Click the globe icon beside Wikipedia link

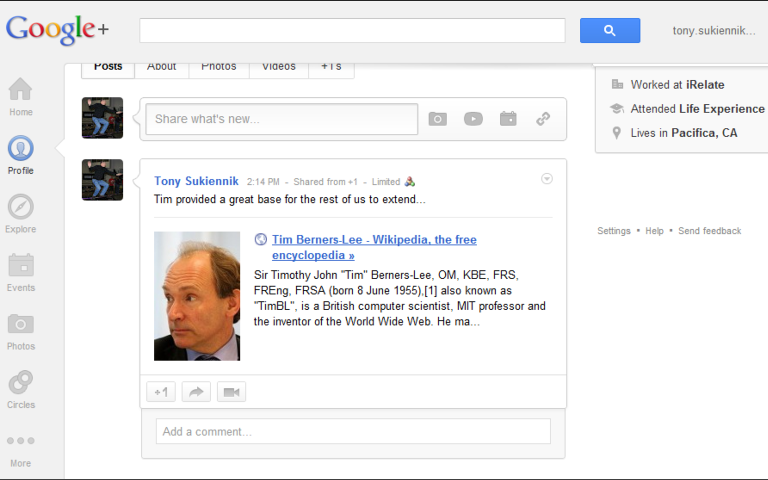[261, 240]
